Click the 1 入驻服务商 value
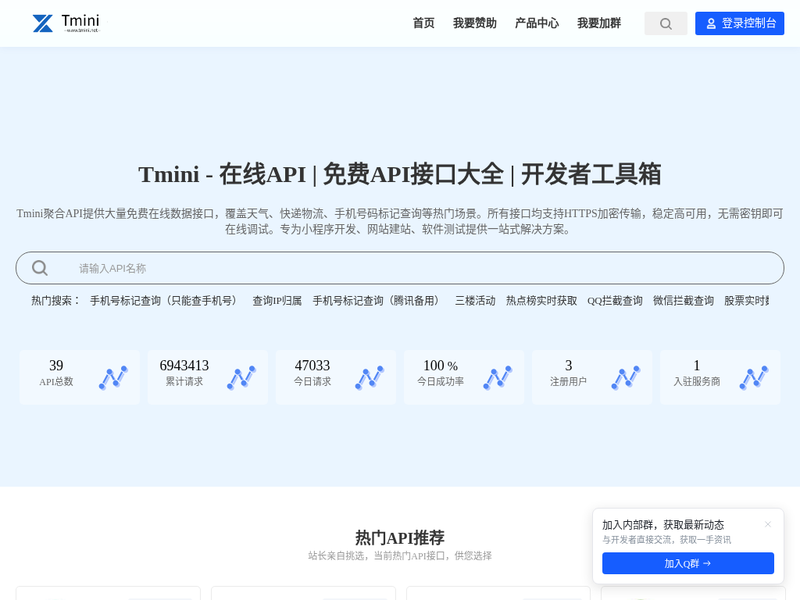The width and height of the screenshot is (800, 600). [x=696, y=365]
